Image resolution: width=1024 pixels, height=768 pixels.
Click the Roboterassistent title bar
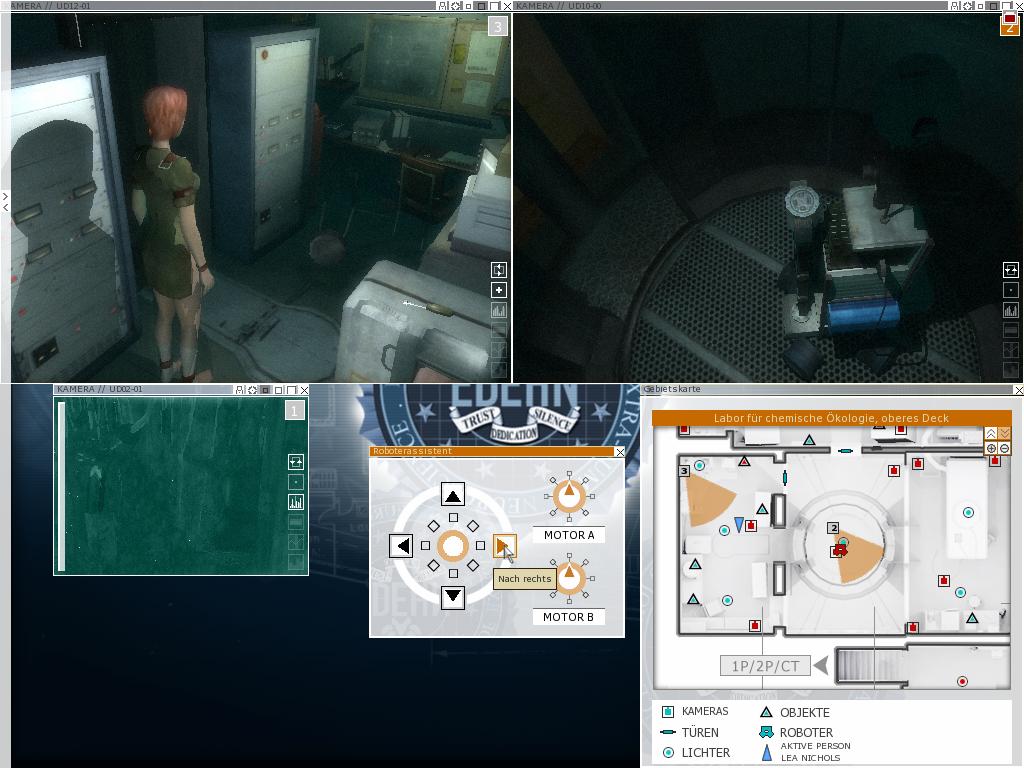point(492,451)
